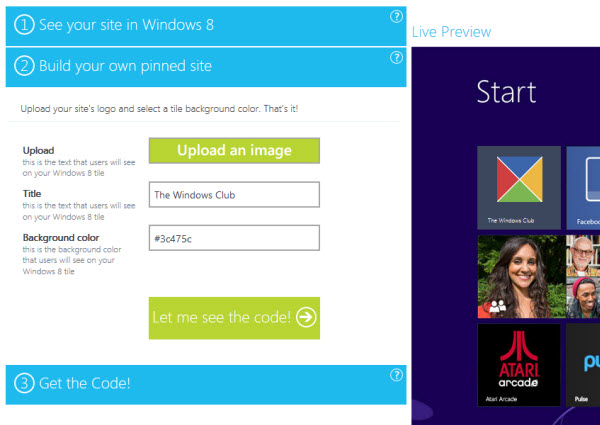Open the Atari Arcade tile
This screenshot has width=600, height=425.
pyautogui.click(x=519, y=365)
